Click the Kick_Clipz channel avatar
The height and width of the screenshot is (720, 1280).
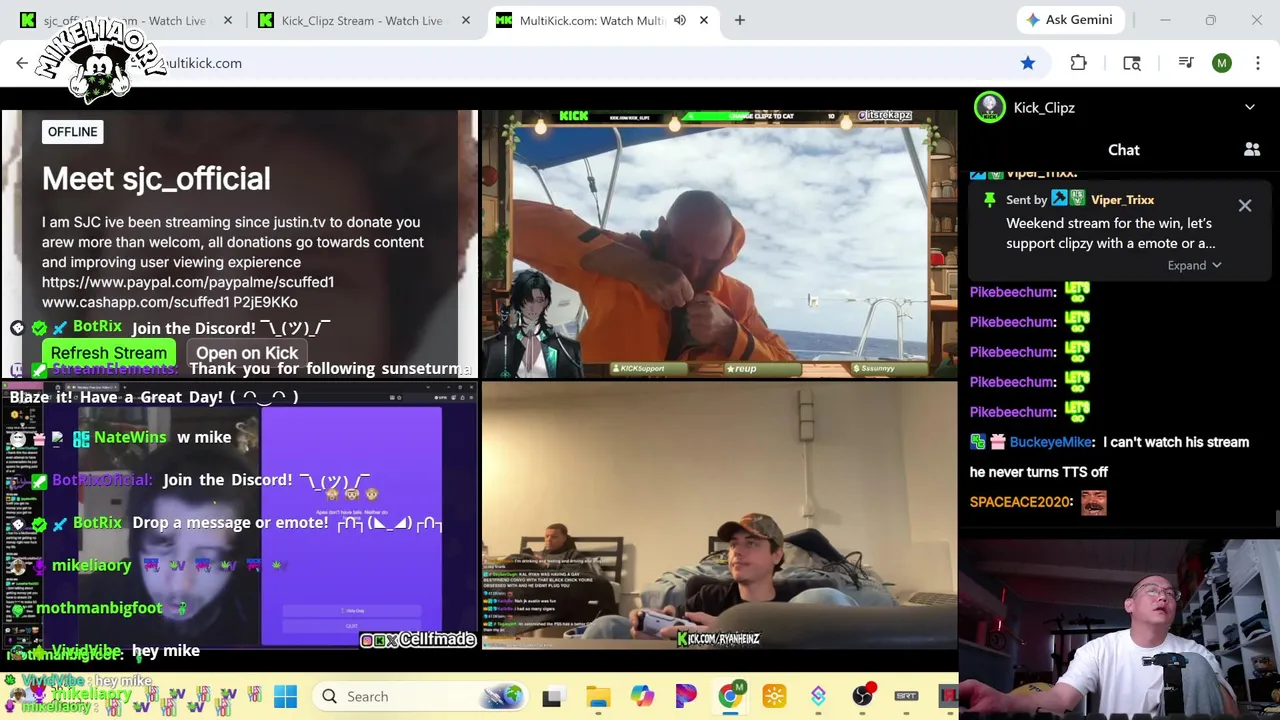pyautogui.click(x=990, y=107)
